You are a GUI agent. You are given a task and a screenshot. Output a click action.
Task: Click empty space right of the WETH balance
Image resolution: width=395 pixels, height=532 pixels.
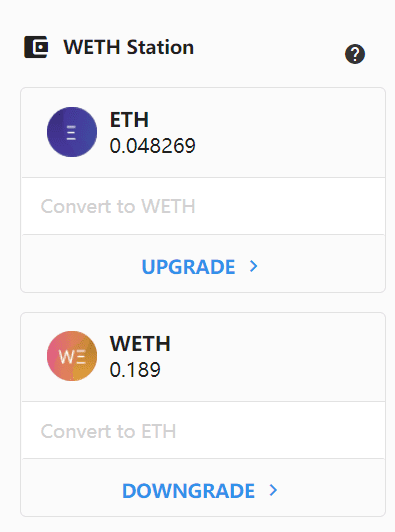(x=271, y=370)
